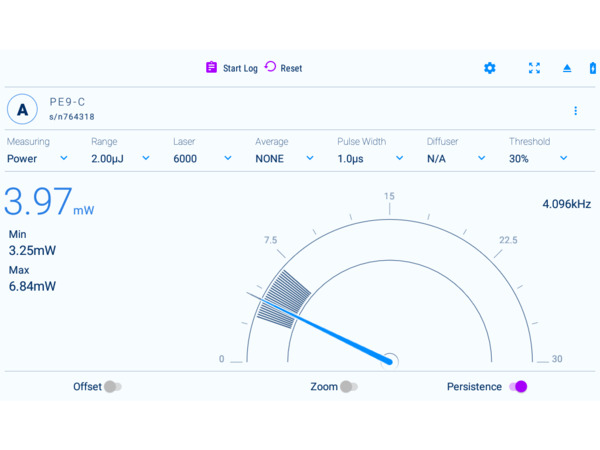Select the channel A circle badge
Screen dimensions: 600x450
pos(22,110)
